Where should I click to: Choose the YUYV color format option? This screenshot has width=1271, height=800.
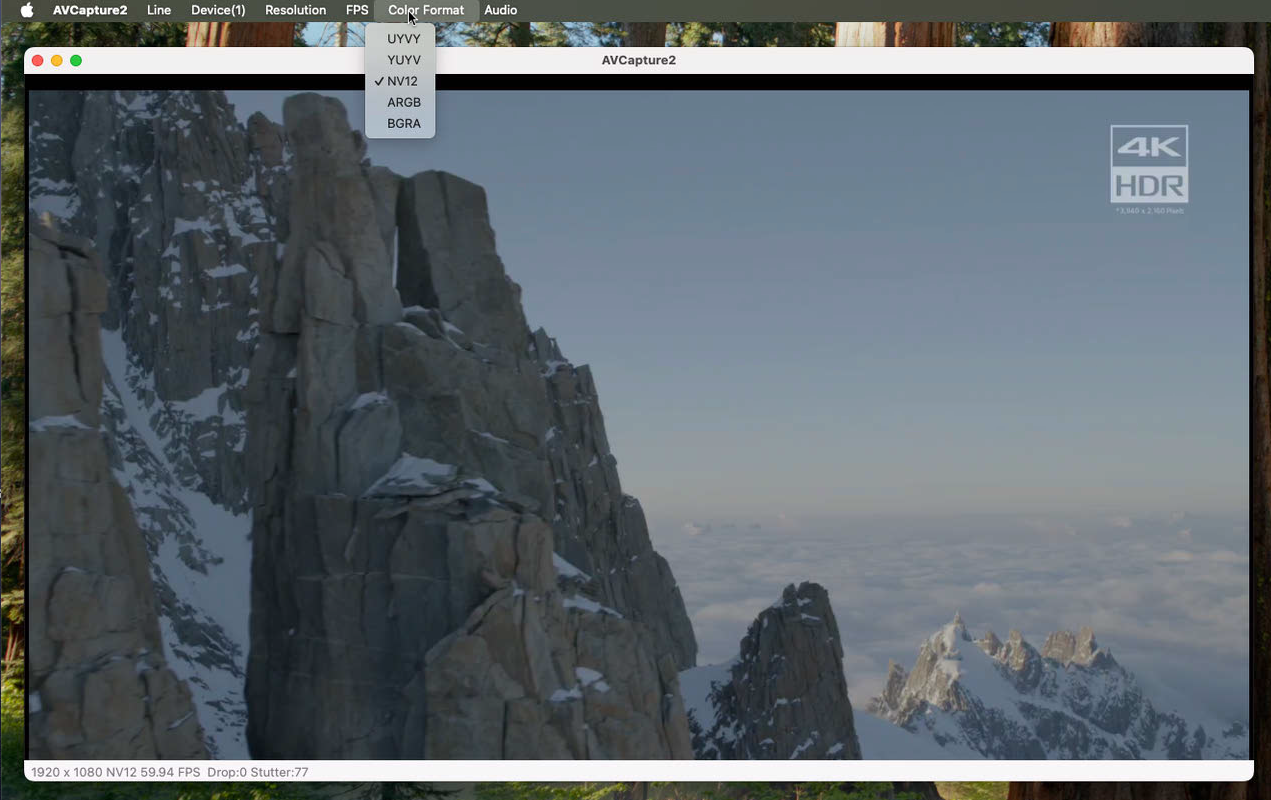click(x=403, y=60)
